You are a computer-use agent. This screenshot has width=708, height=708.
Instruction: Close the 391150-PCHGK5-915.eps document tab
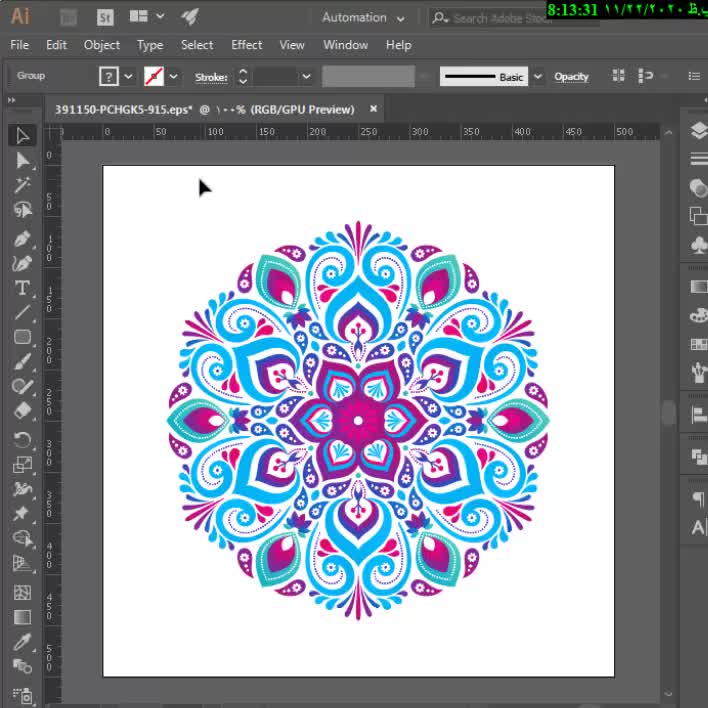click(374, 109)
